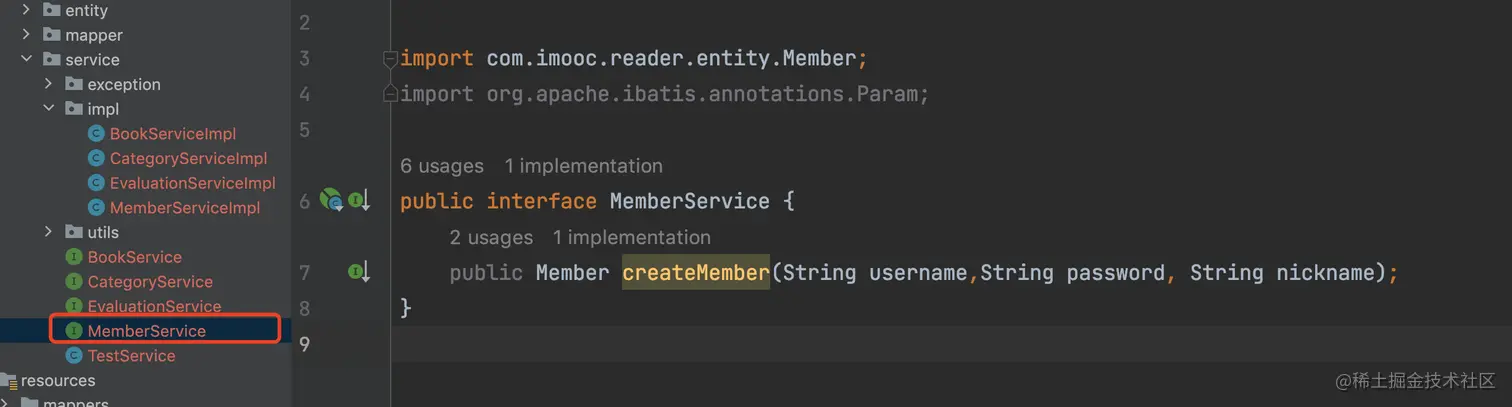Click the 'org.apache.ibatis.annotations.Param' import
This screenshot has width=1512, height=407.
tap(703, 94)
